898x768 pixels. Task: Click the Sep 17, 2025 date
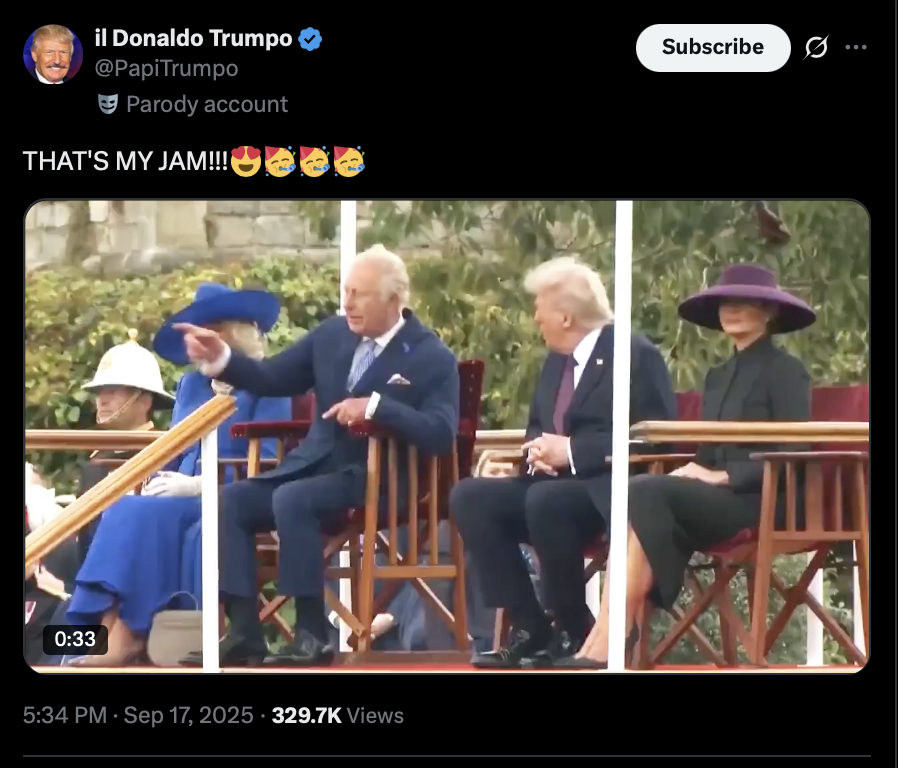[188, 715]
